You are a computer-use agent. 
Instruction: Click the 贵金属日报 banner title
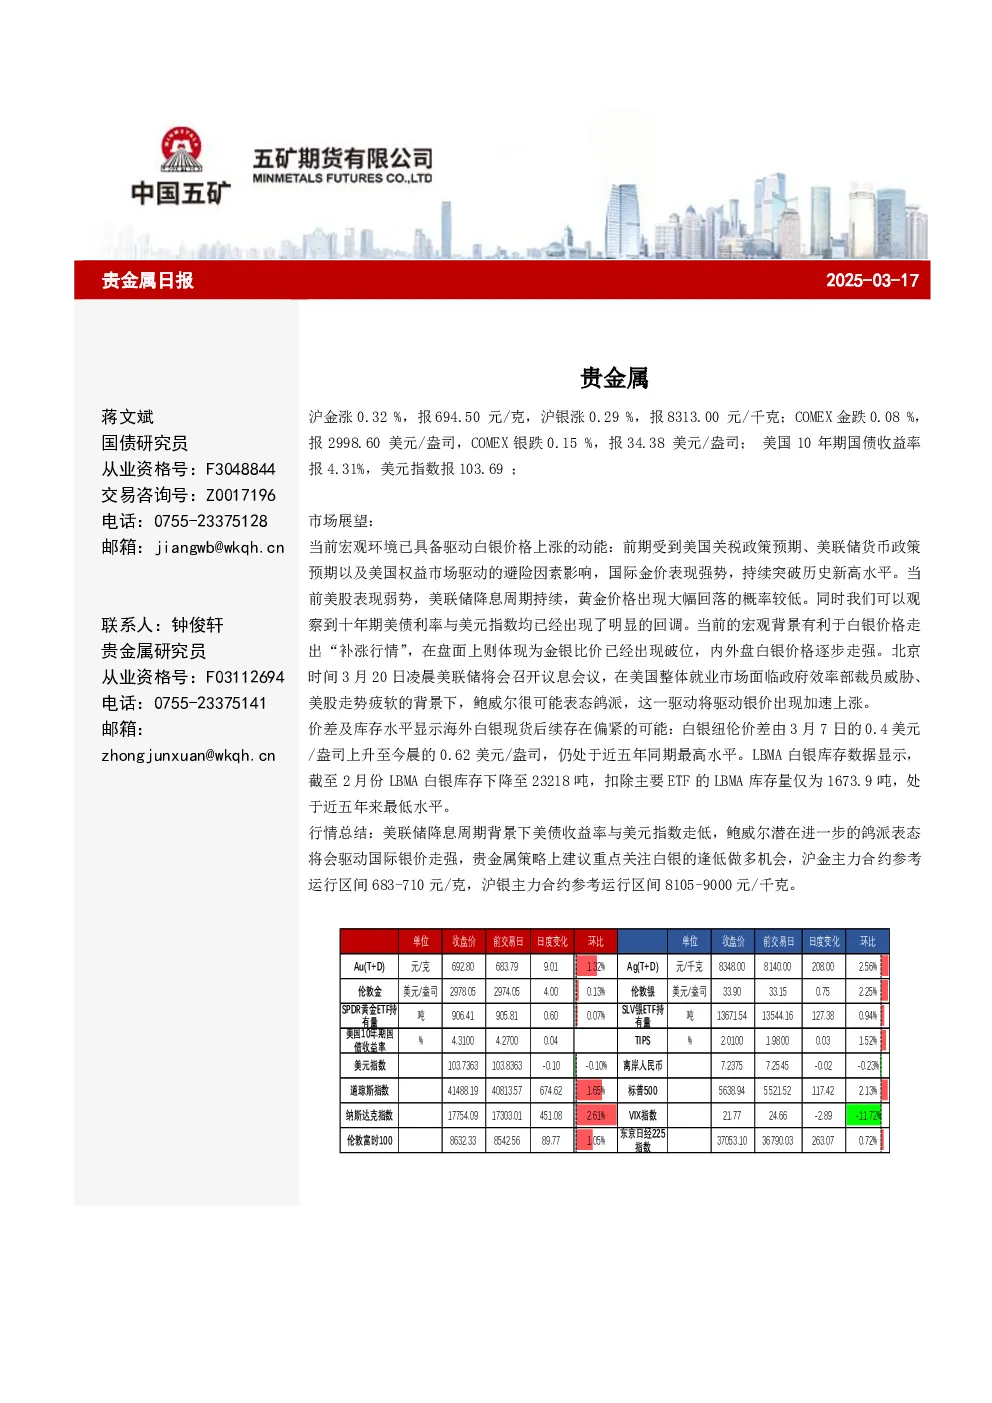point(148,280)
